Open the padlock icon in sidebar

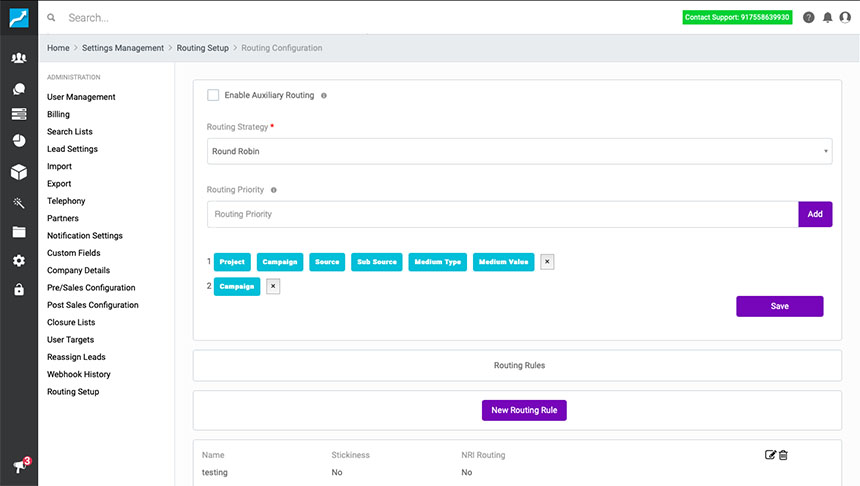point(19,289)
